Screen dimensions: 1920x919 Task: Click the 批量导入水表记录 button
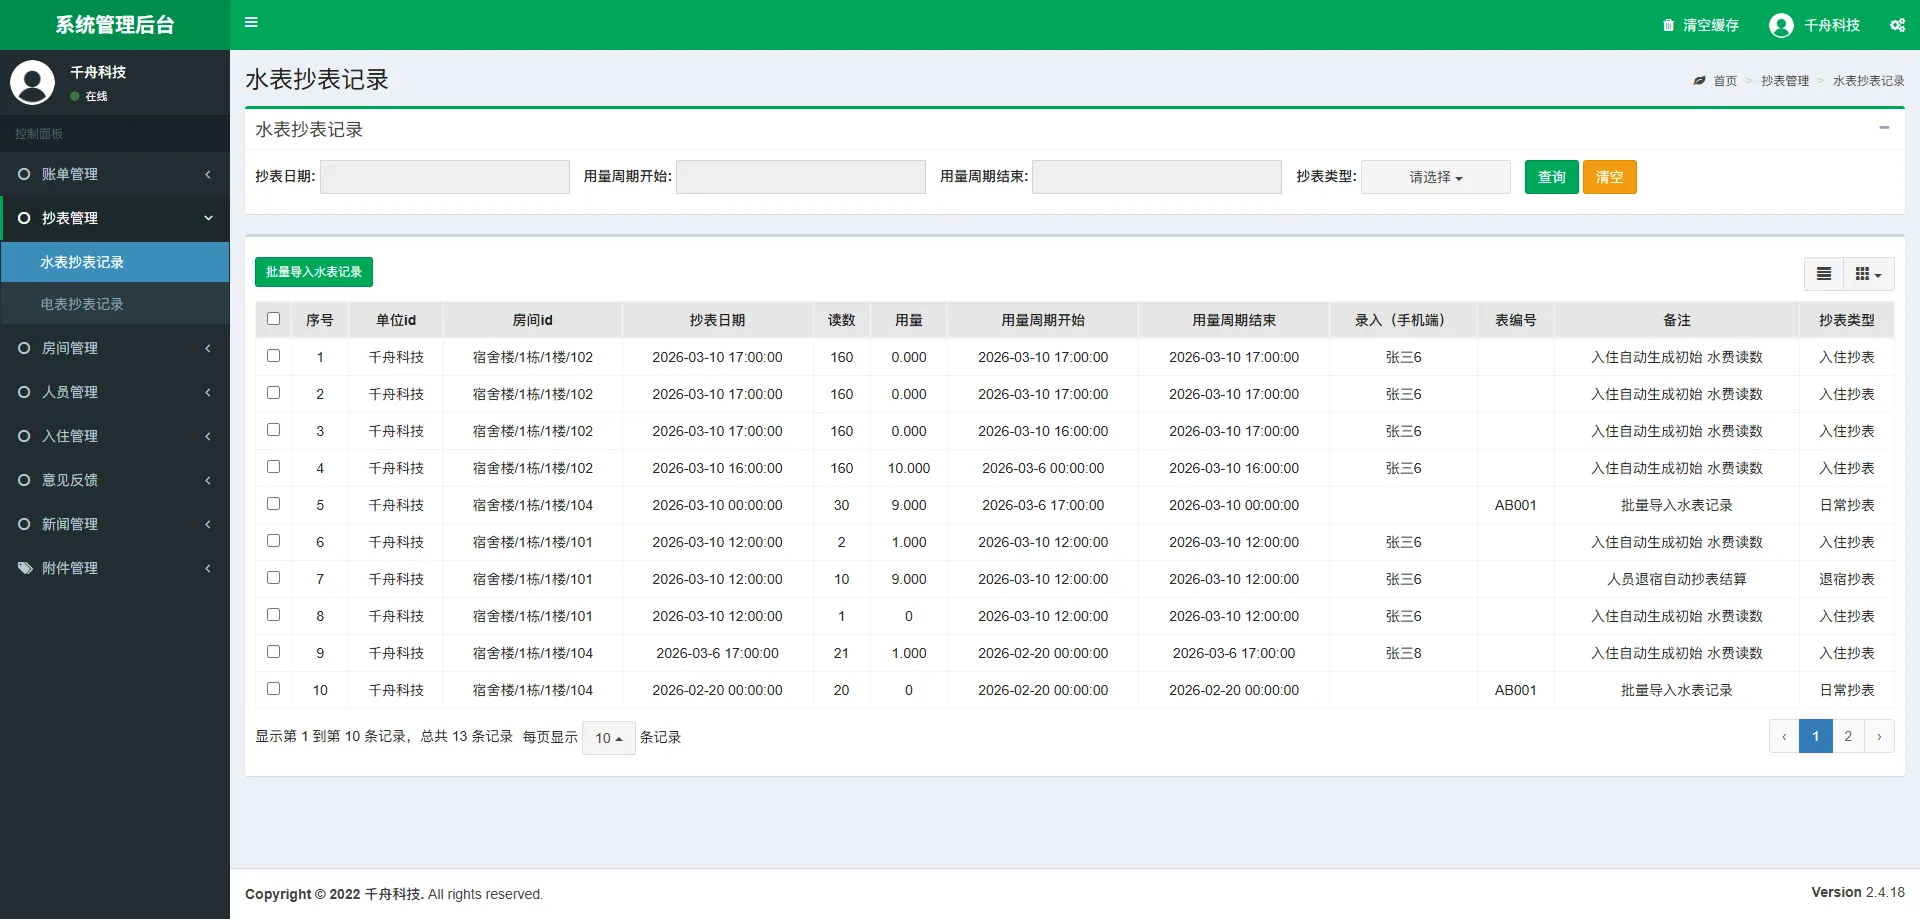pos(313,272)
